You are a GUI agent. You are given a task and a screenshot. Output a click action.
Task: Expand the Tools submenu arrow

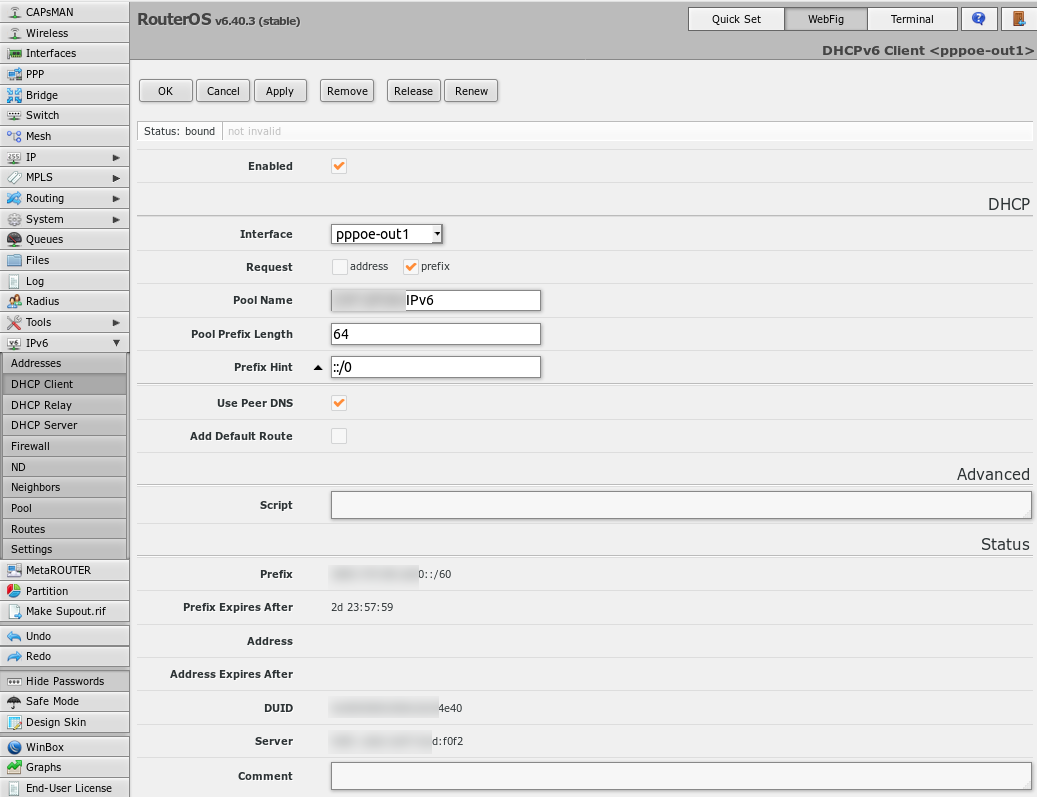pos(116,323)
